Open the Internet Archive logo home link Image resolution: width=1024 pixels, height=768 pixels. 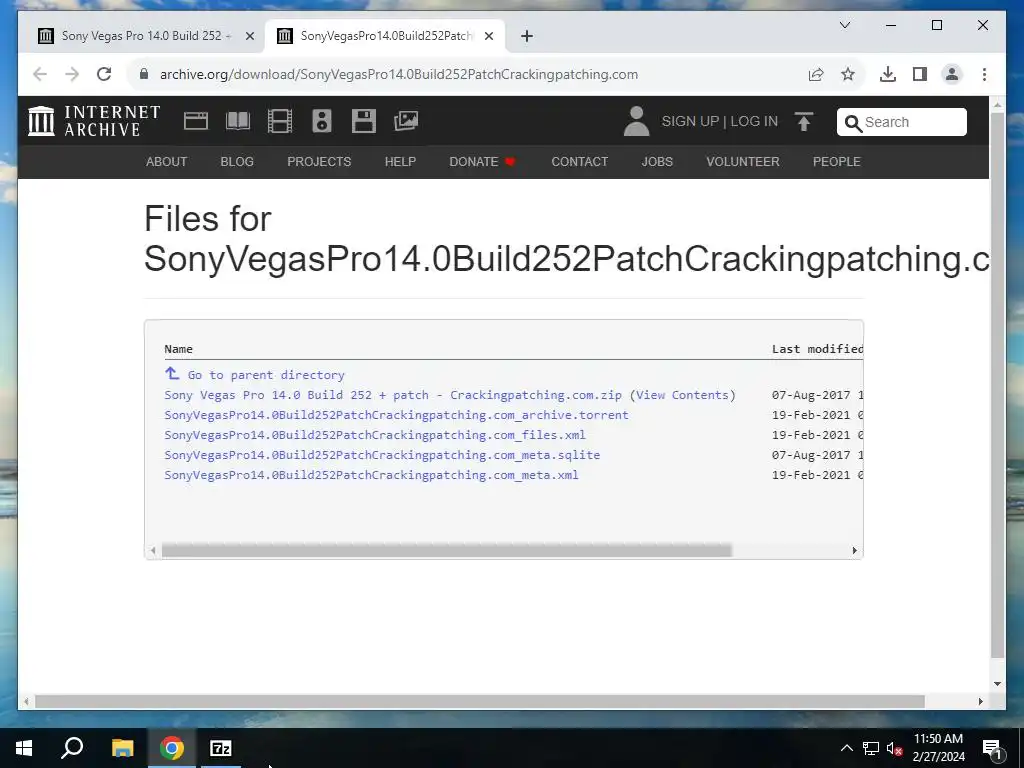(93, 121)
